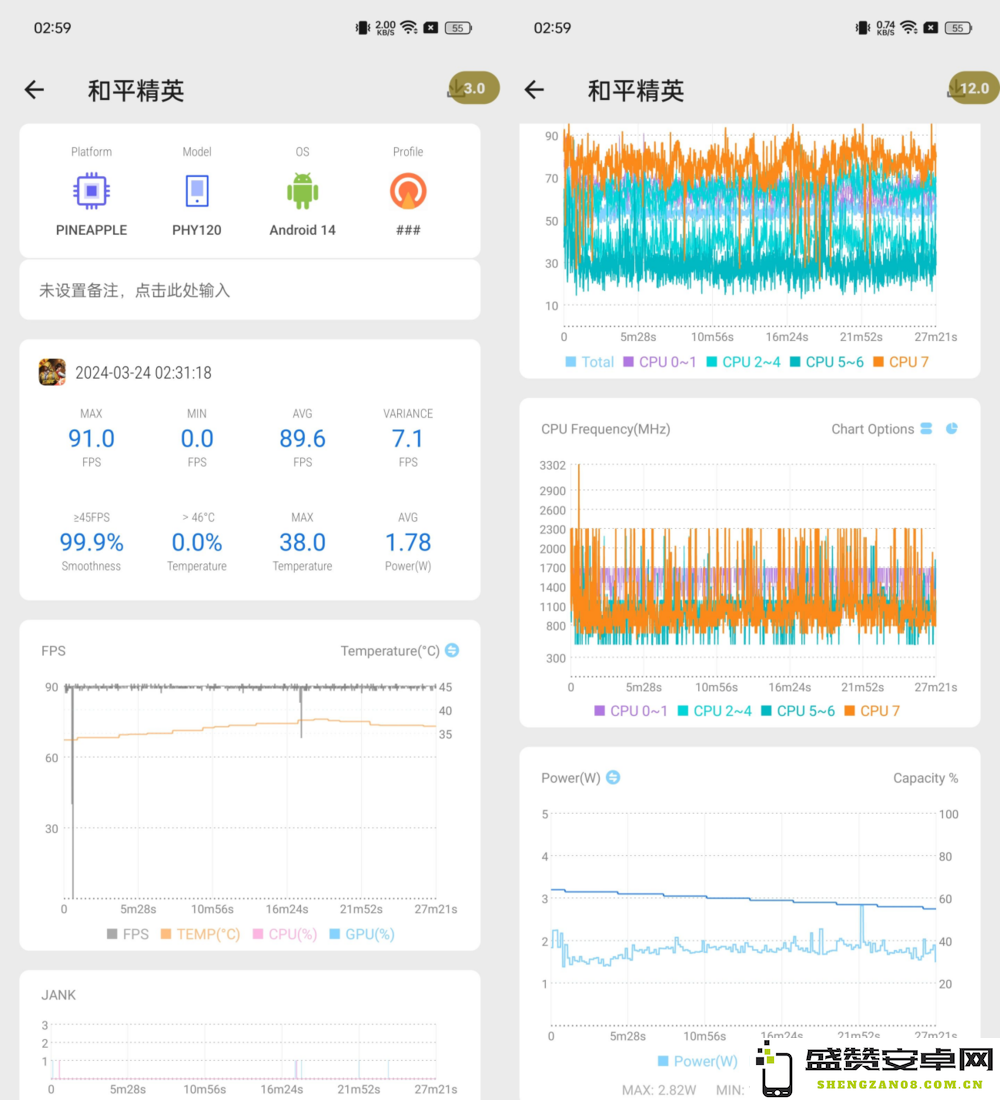
Task: Click the orange CPU 7 swatch under CPU Frequency chart
Action: coord(849,711)
